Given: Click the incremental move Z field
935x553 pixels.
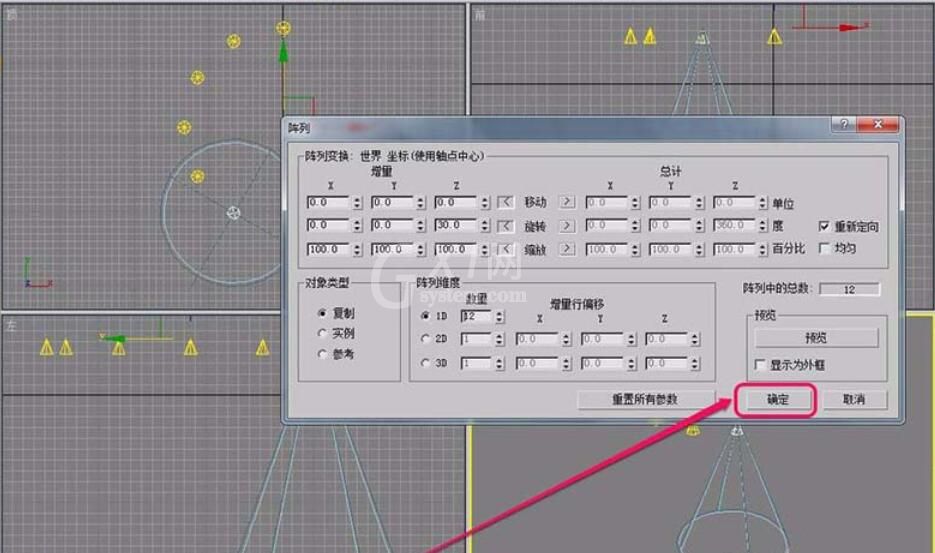Looking at the screenshot, I should point(456,202).
